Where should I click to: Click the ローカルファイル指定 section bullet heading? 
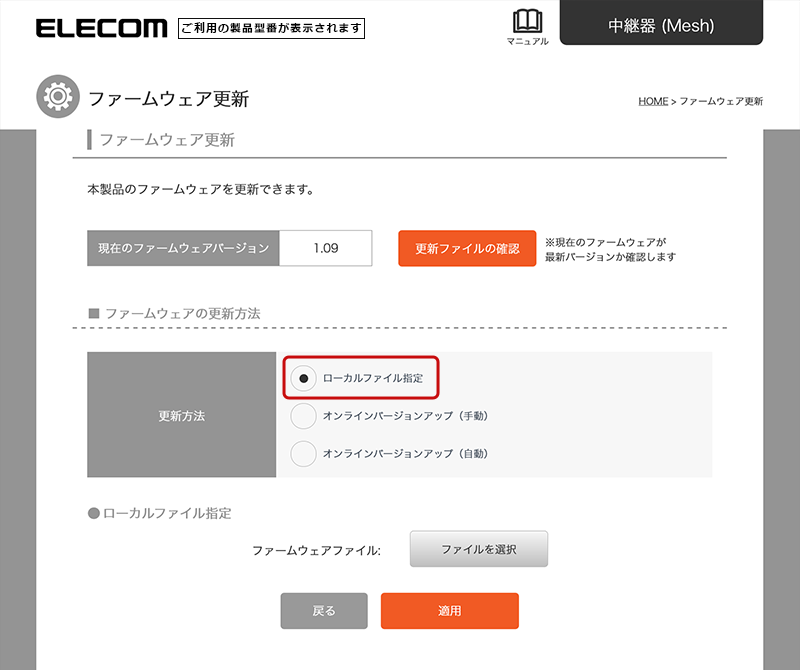click(x=160, y=513)
